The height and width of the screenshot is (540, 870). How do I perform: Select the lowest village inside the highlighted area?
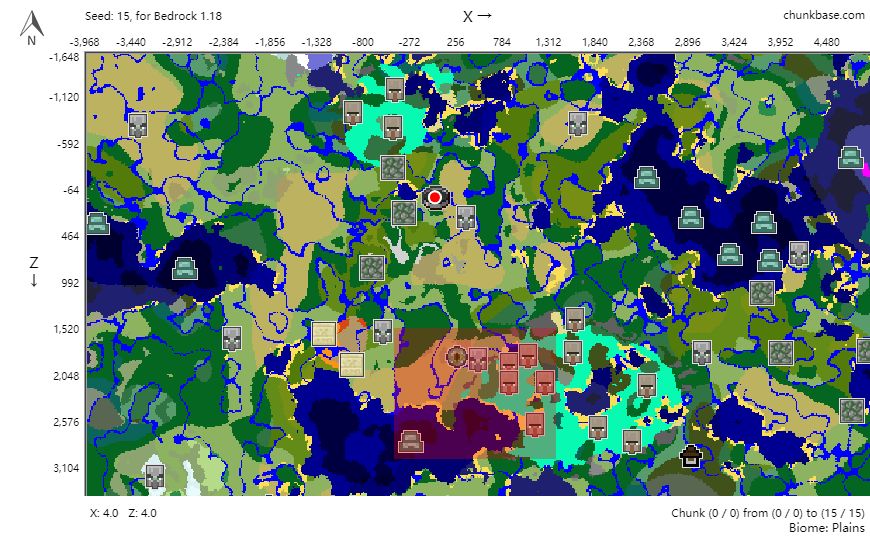(x=534, y=425)
